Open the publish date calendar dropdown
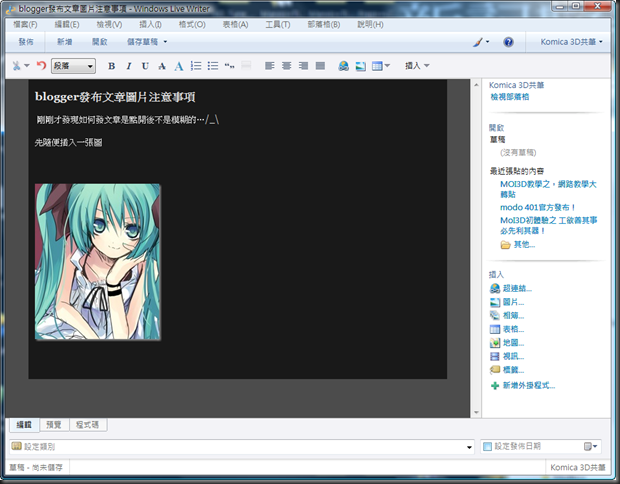This screenshot has width=620, height=484. tap(590, 446)
